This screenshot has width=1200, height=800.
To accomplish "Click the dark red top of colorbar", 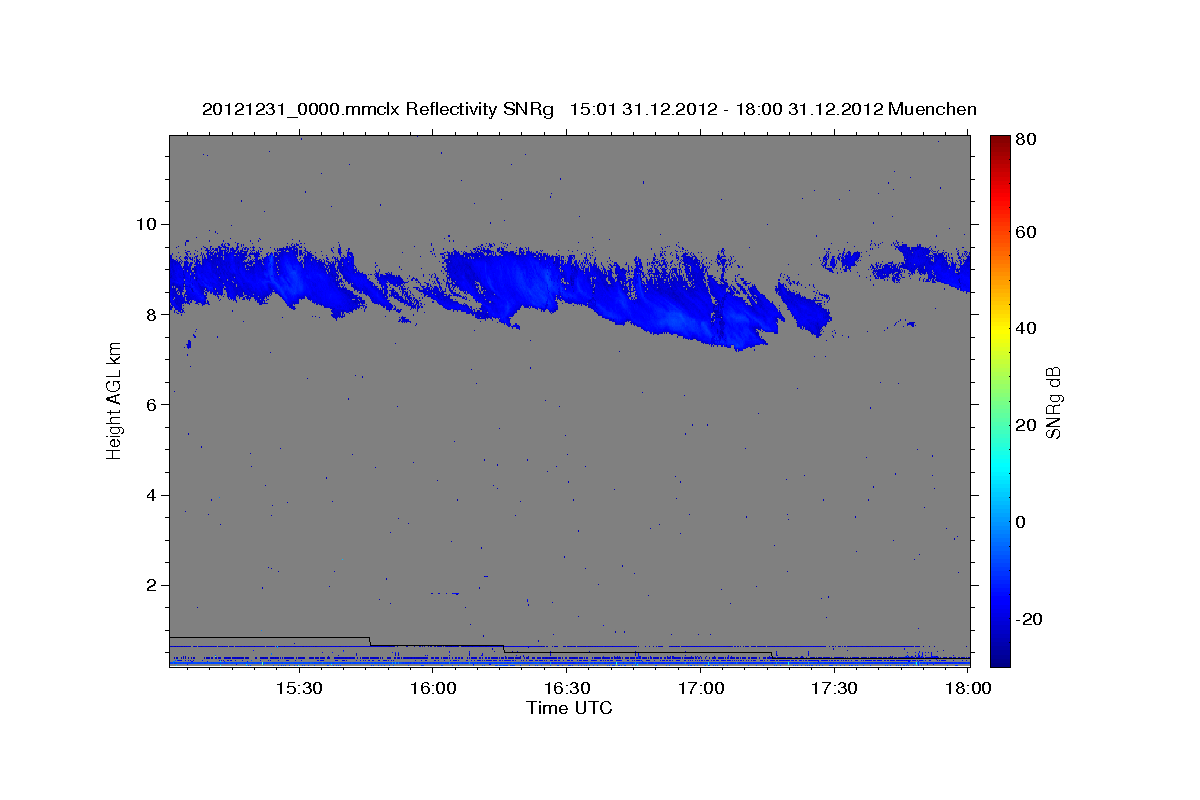I will tap(1000, 144).
